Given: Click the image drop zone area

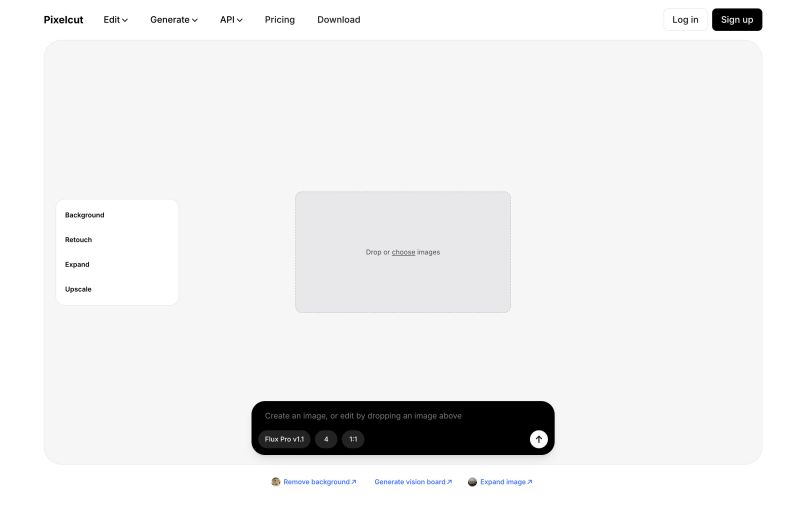Looking at the screenshot, I should coord(403,252).
